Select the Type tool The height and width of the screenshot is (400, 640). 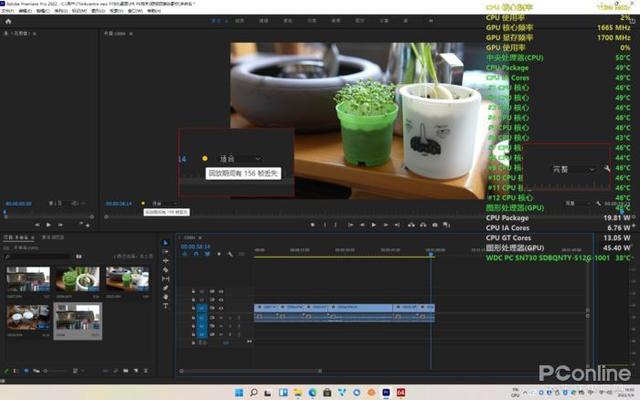(x=165, y=306)
